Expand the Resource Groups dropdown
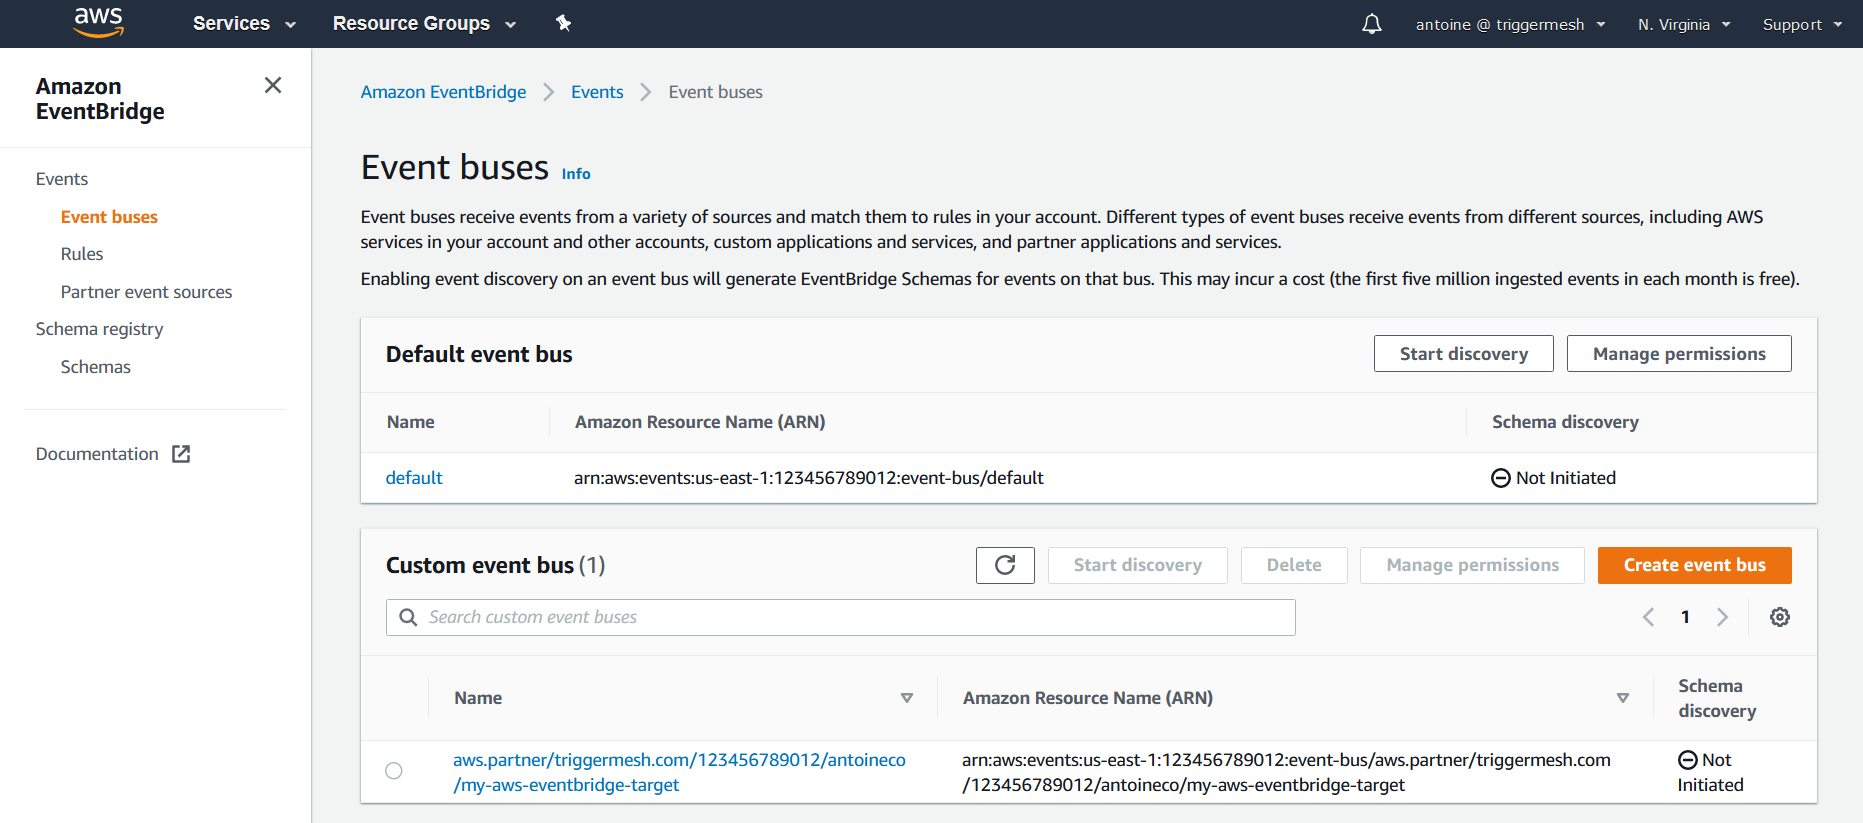1863x823 pixels. click(x=424, y=23)
